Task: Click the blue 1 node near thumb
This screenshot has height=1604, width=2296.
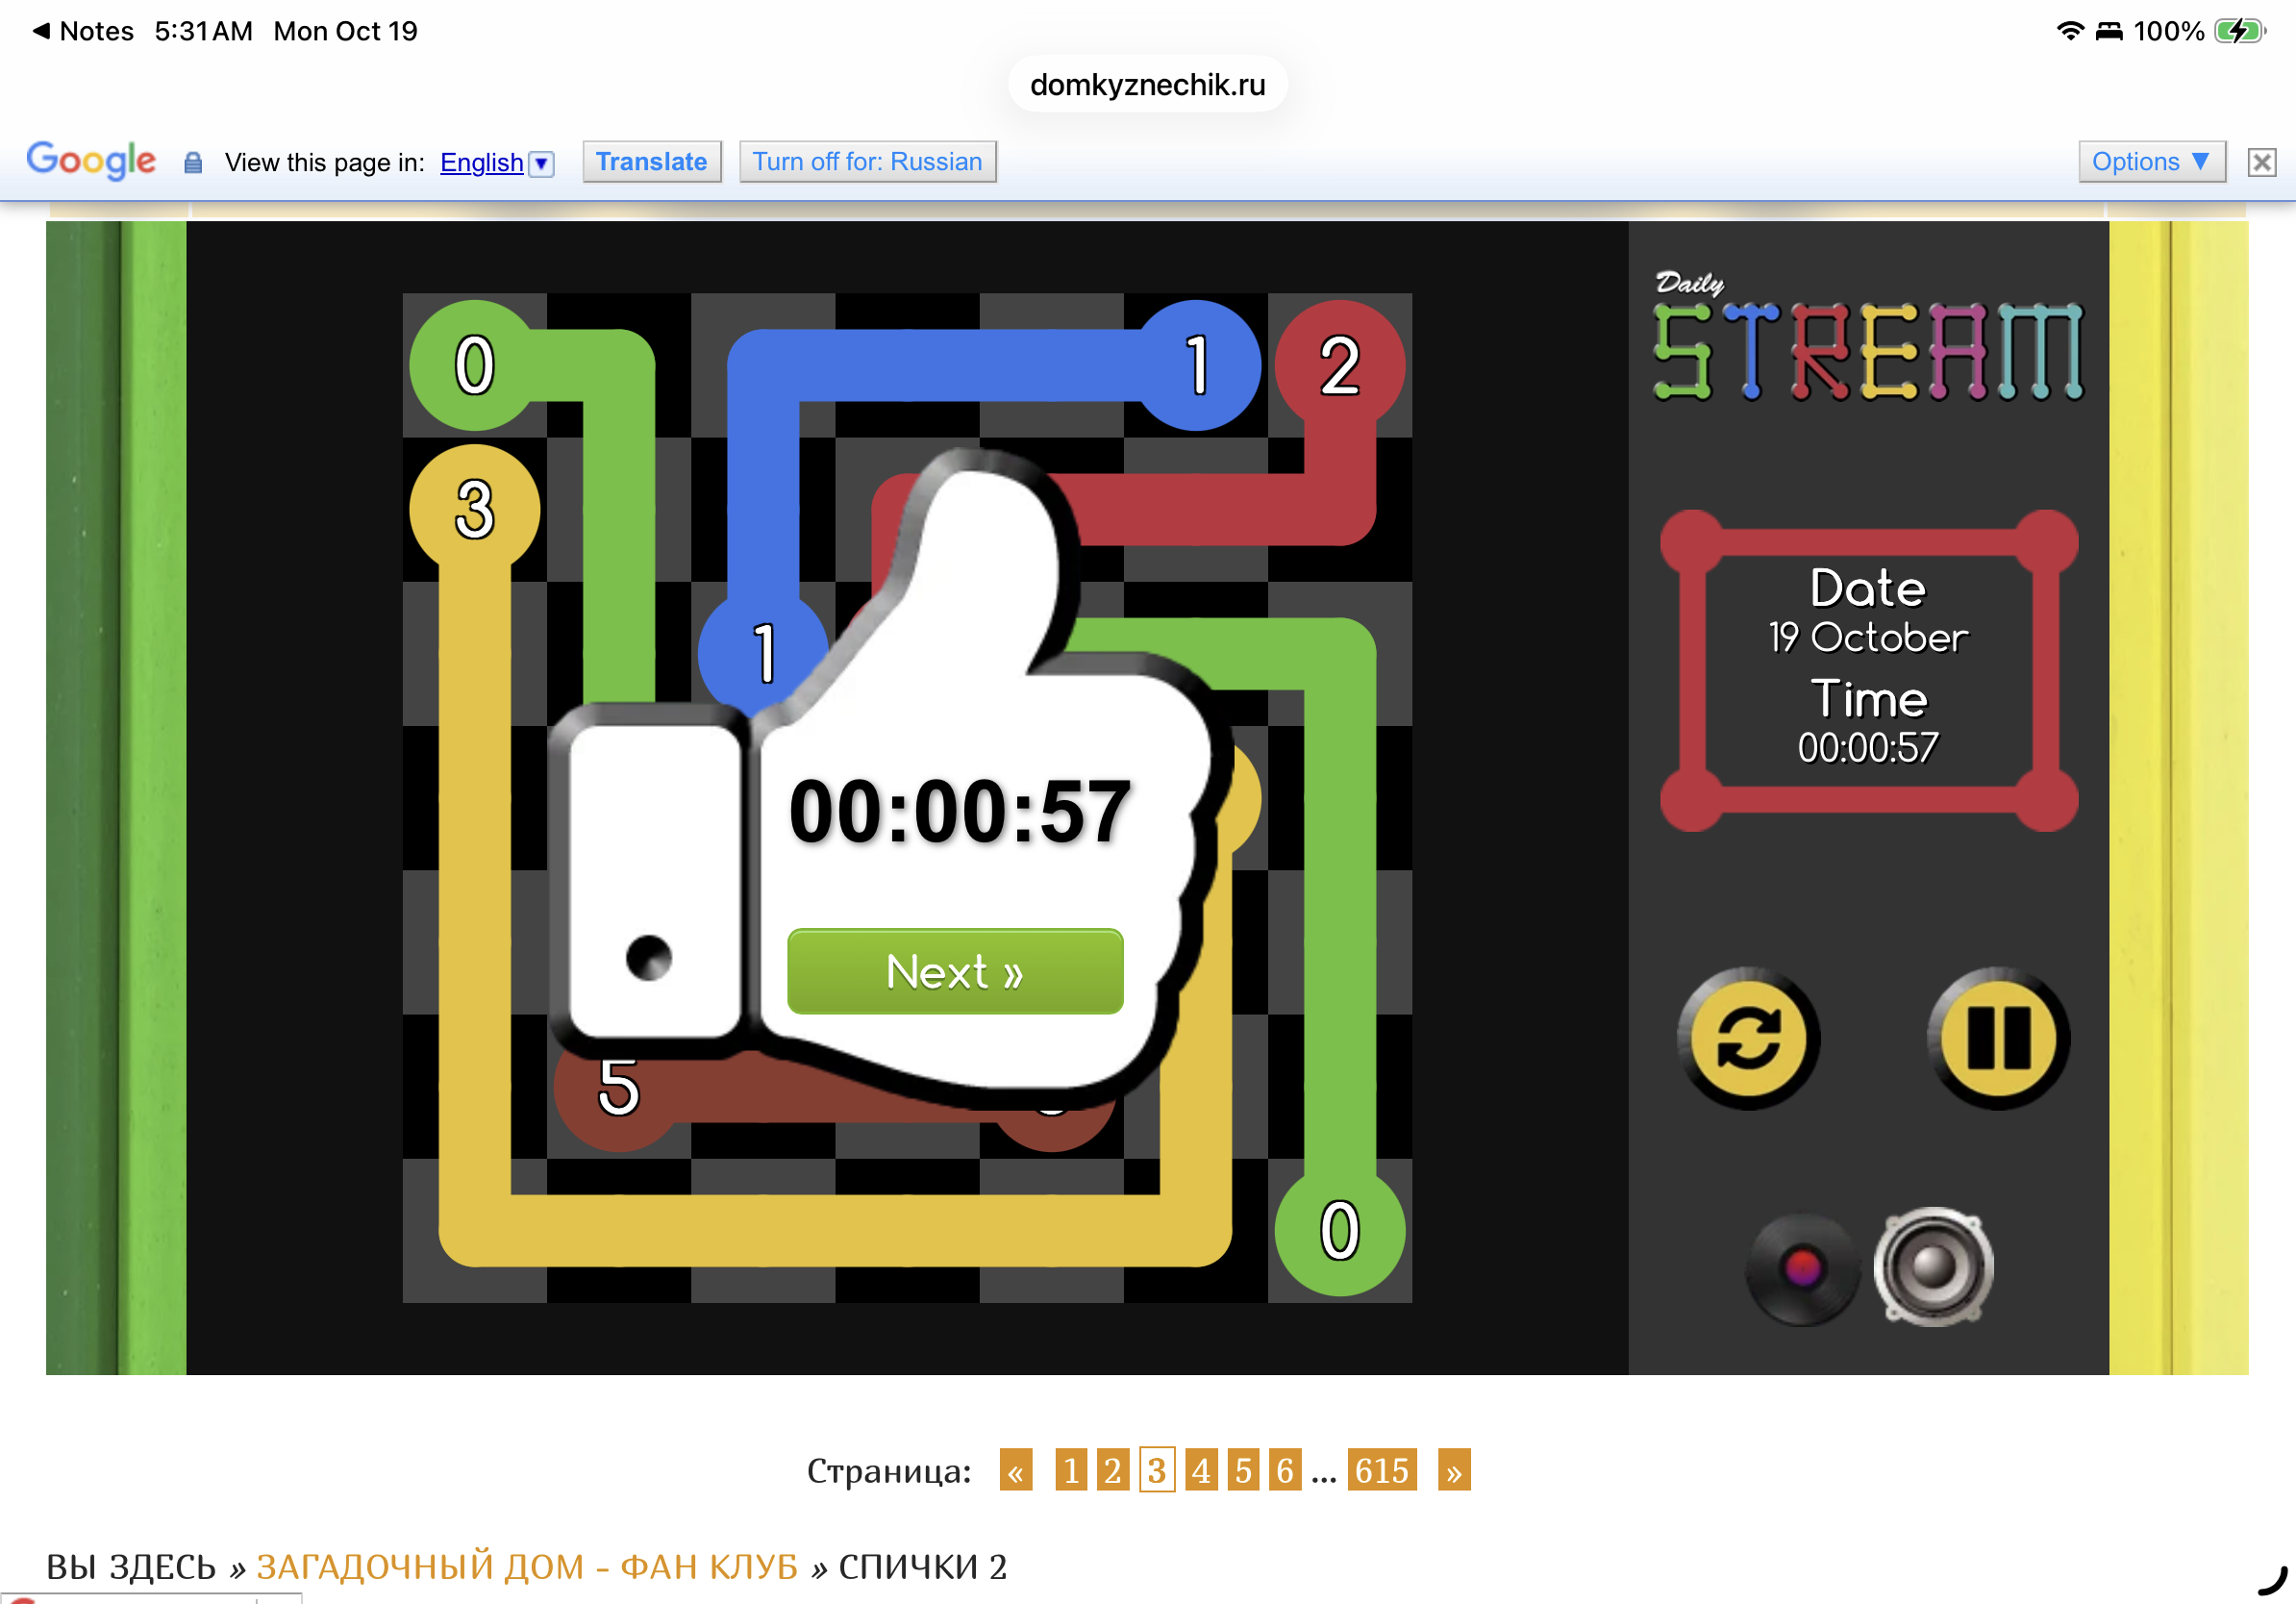Action: point(763,653)
